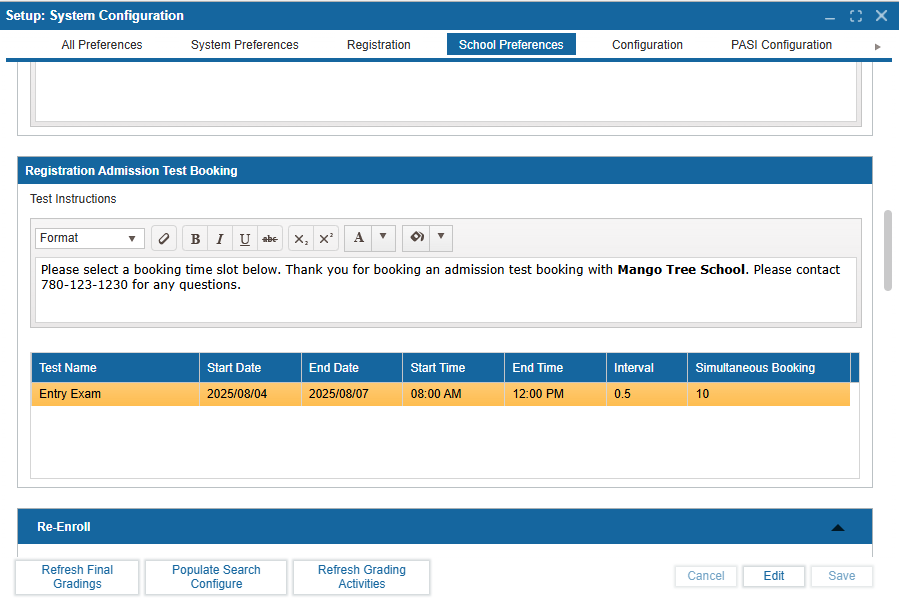Image resolution: width=899 pixels, height=600 pixels.
Task: Click the Edit button
Action: point(774,576)
